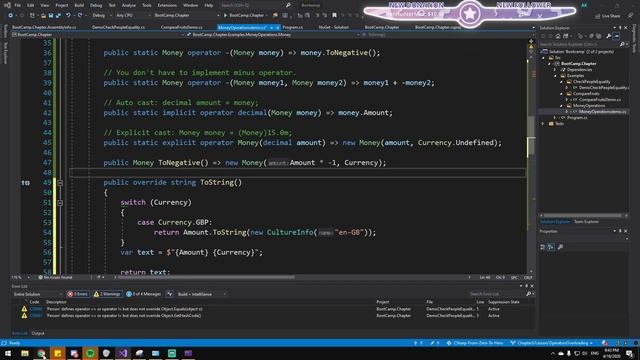Start debugging with the BootCamp.Chapter run button
The width and height of the screenshot is (640, 360).
244,16
